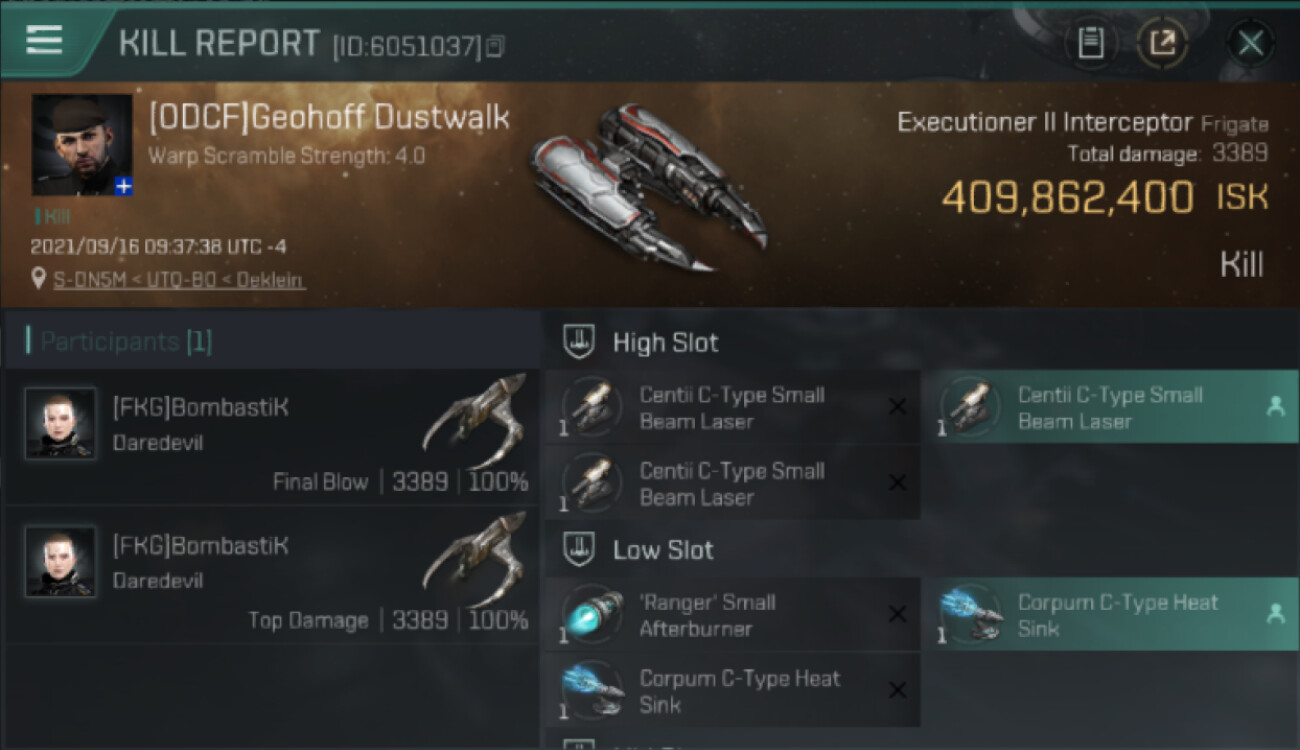Click X beside 'Ranger' Small Afterburner

897,614
